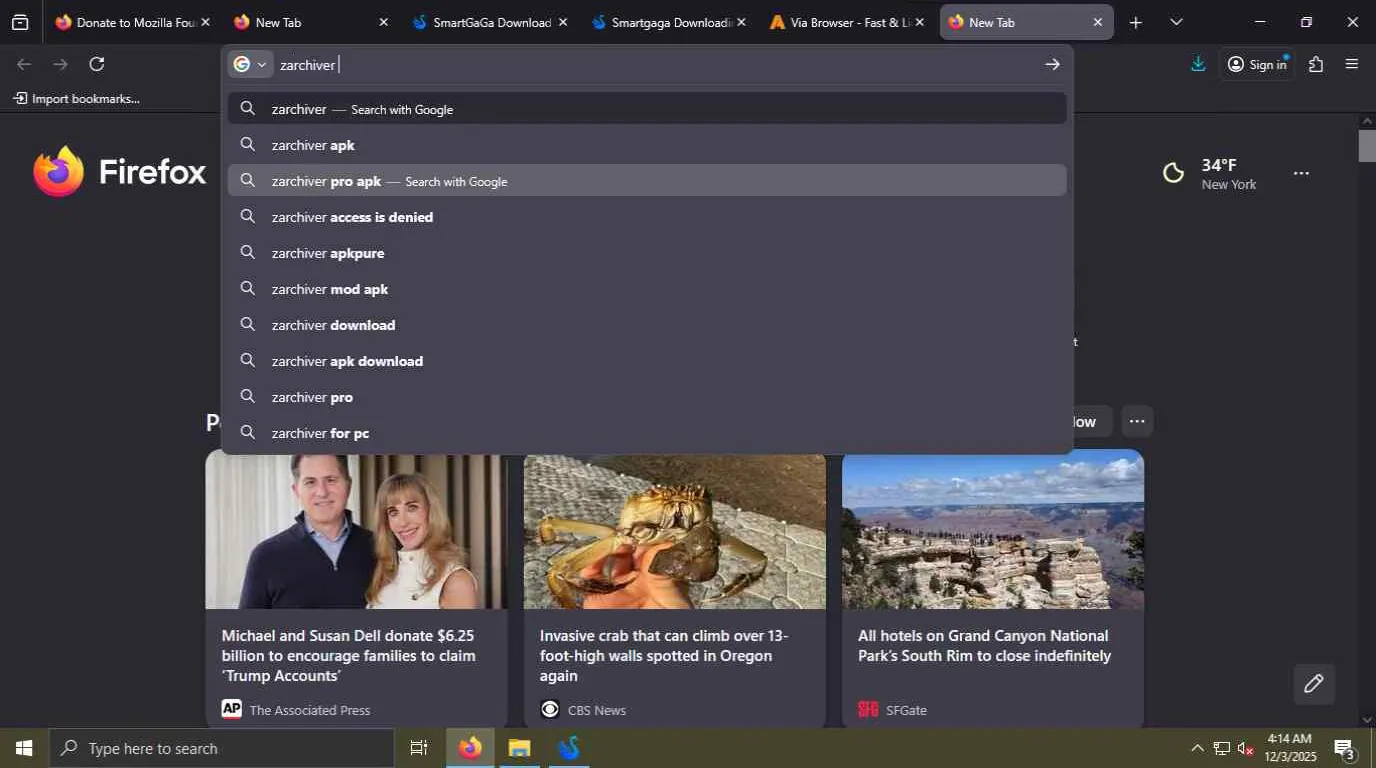Open the clock showing 4:14 AM 12/3/2025
This screenshot has width=1376, height=768.
tap(1289, 748)
